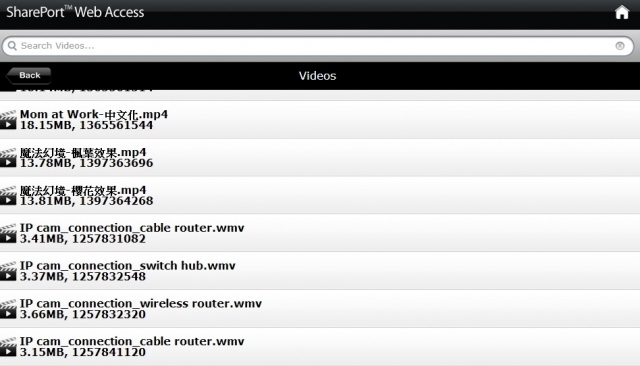Select details 3.15MB, 1257841120
Screen dimensions: 640x366
pyautogui.click(x=83, y=353)
